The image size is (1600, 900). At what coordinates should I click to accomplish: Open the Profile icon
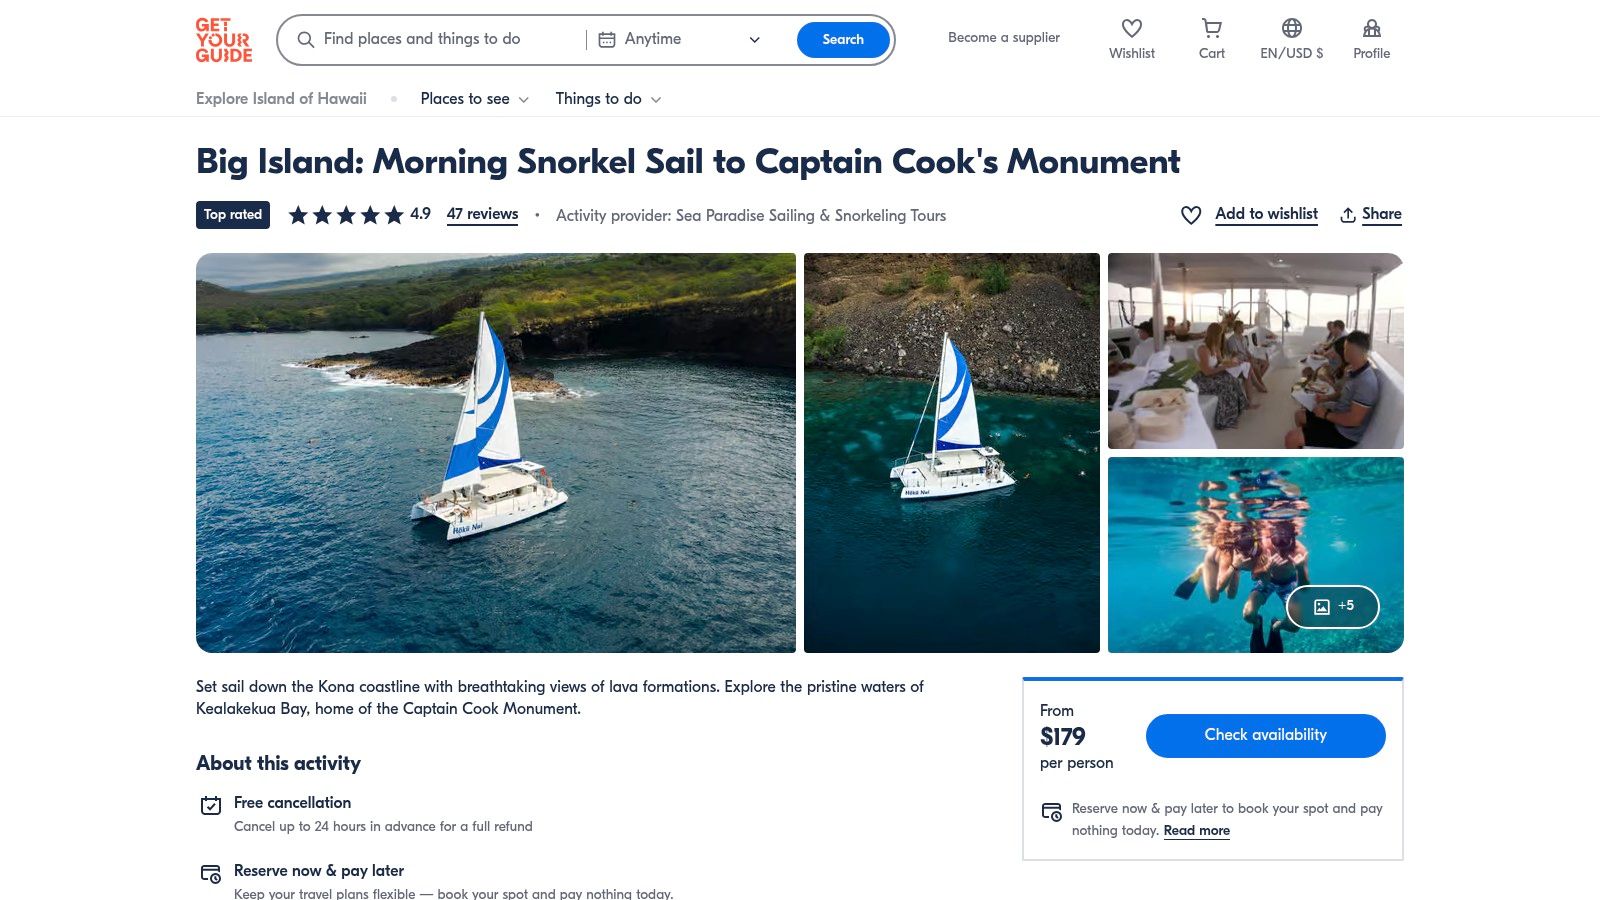coord(1371,29)
